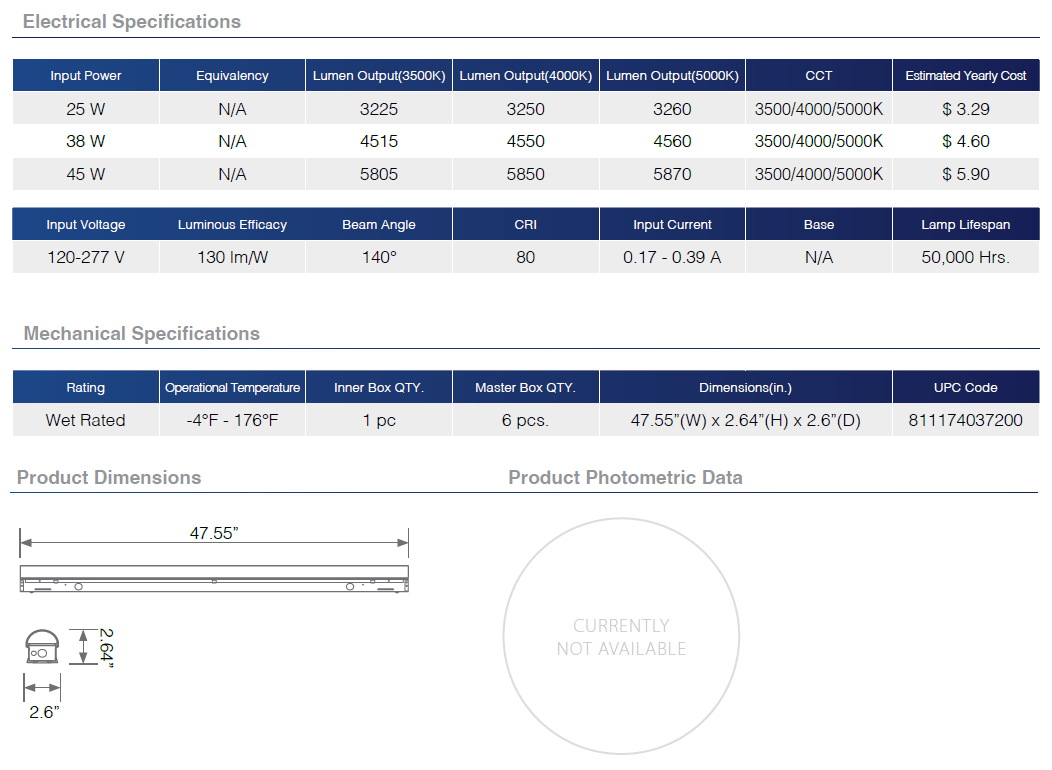Select the 47.55" length dimension label
Image resolution: width=1052 pixels, height=770 pixels.
pyautogui.click(x=214, y=534)
